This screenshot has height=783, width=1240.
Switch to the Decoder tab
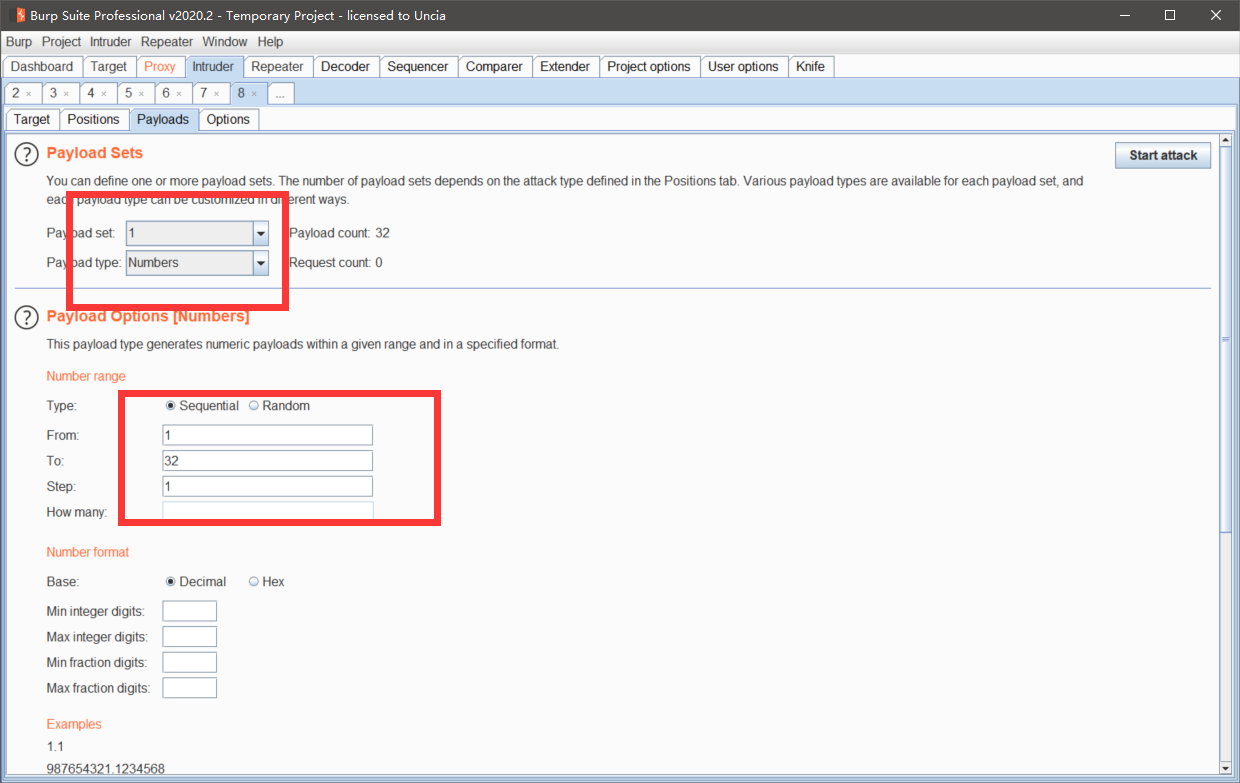[345, 67]
